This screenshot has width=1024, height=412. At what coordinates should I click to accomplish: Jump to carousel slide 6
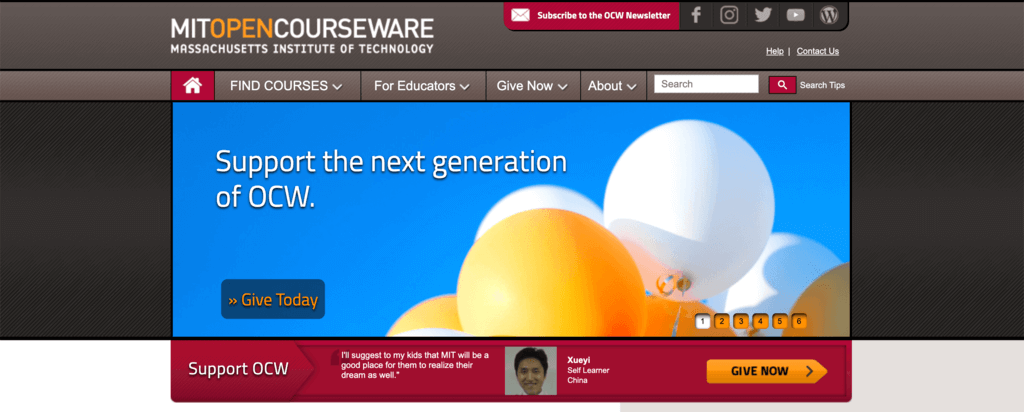coord(799,321)
